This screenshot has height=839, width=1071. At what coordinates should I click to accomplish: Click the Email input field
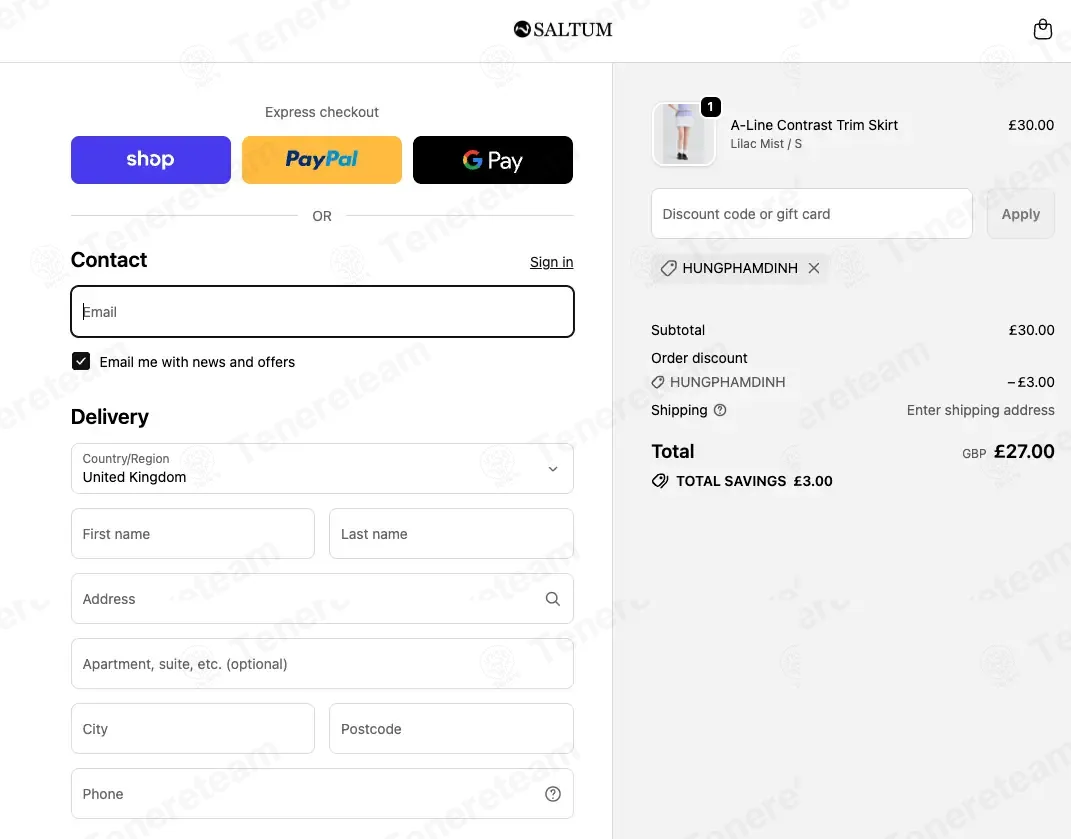coord(322,312)
